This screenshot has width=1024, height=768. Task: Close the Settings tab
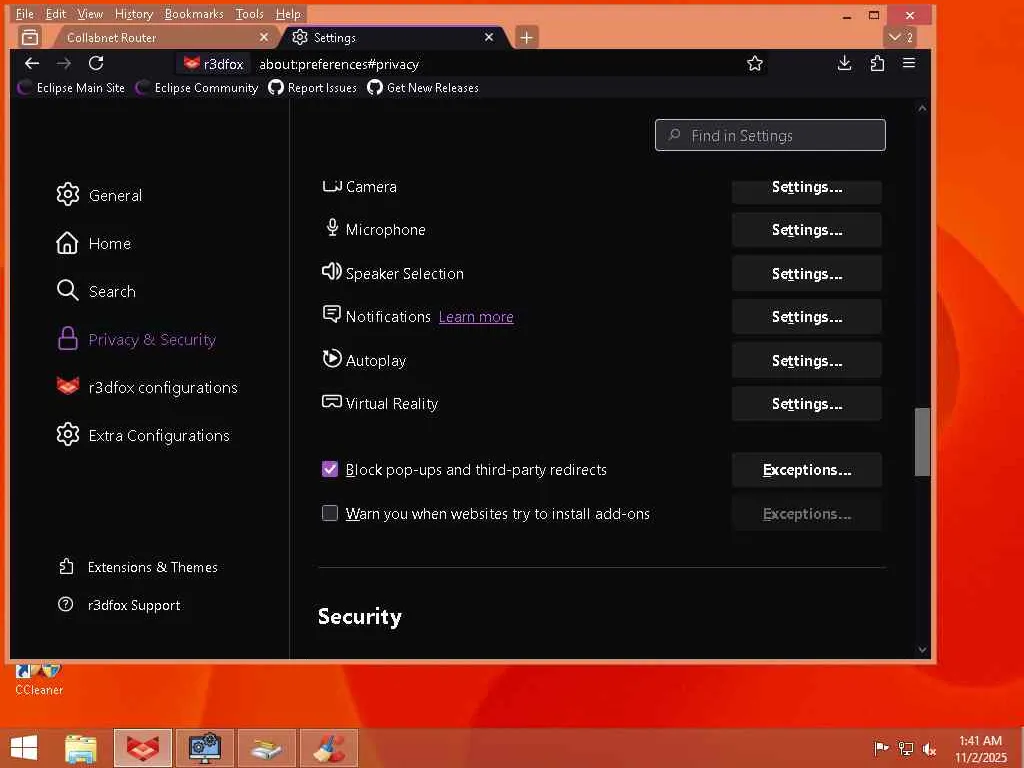[x=488, y=37]
